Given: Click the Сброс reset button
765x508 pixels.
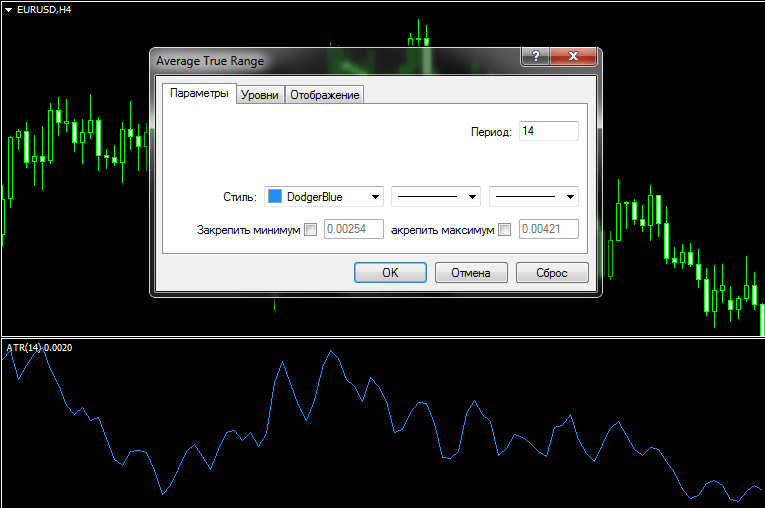Looking at the screenshot, I should coord(552,273).
